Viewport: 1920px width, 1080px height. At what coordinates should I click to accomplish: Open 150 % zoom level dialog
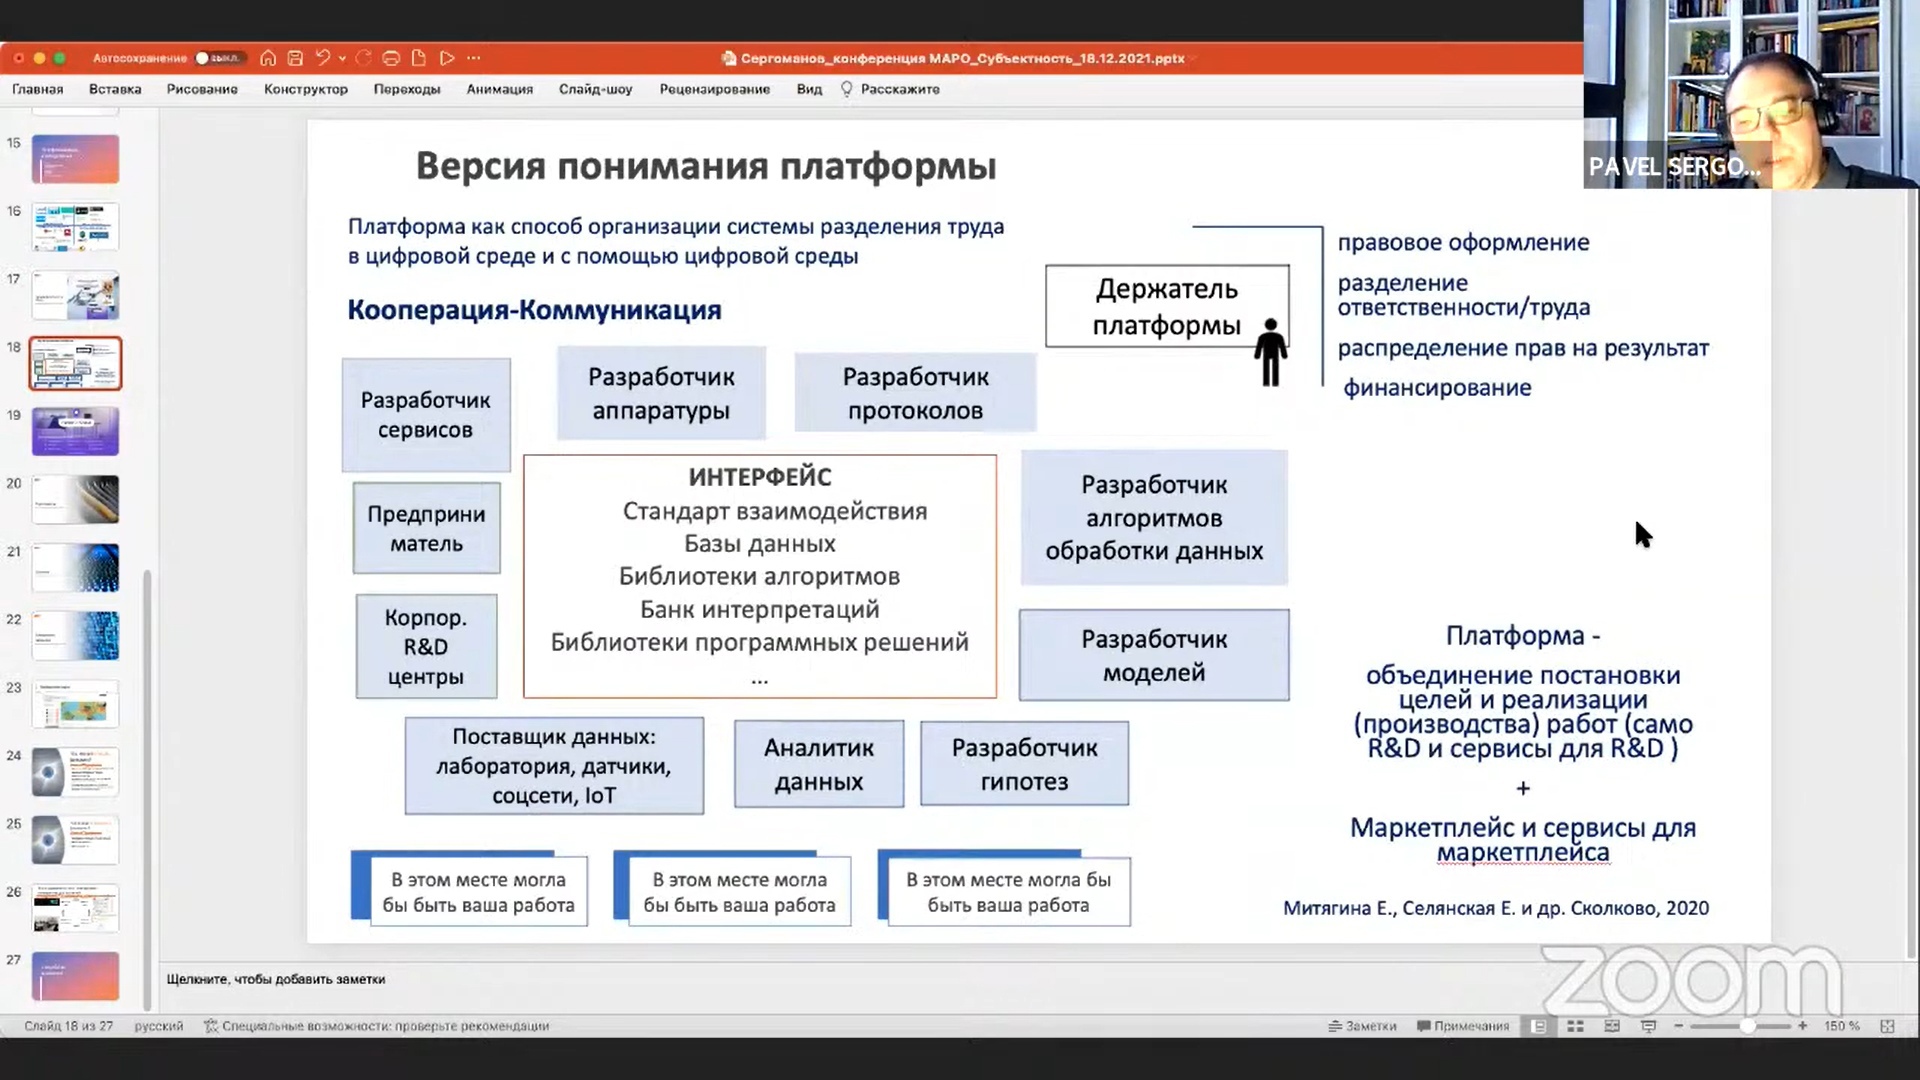pos(1841,1026)
